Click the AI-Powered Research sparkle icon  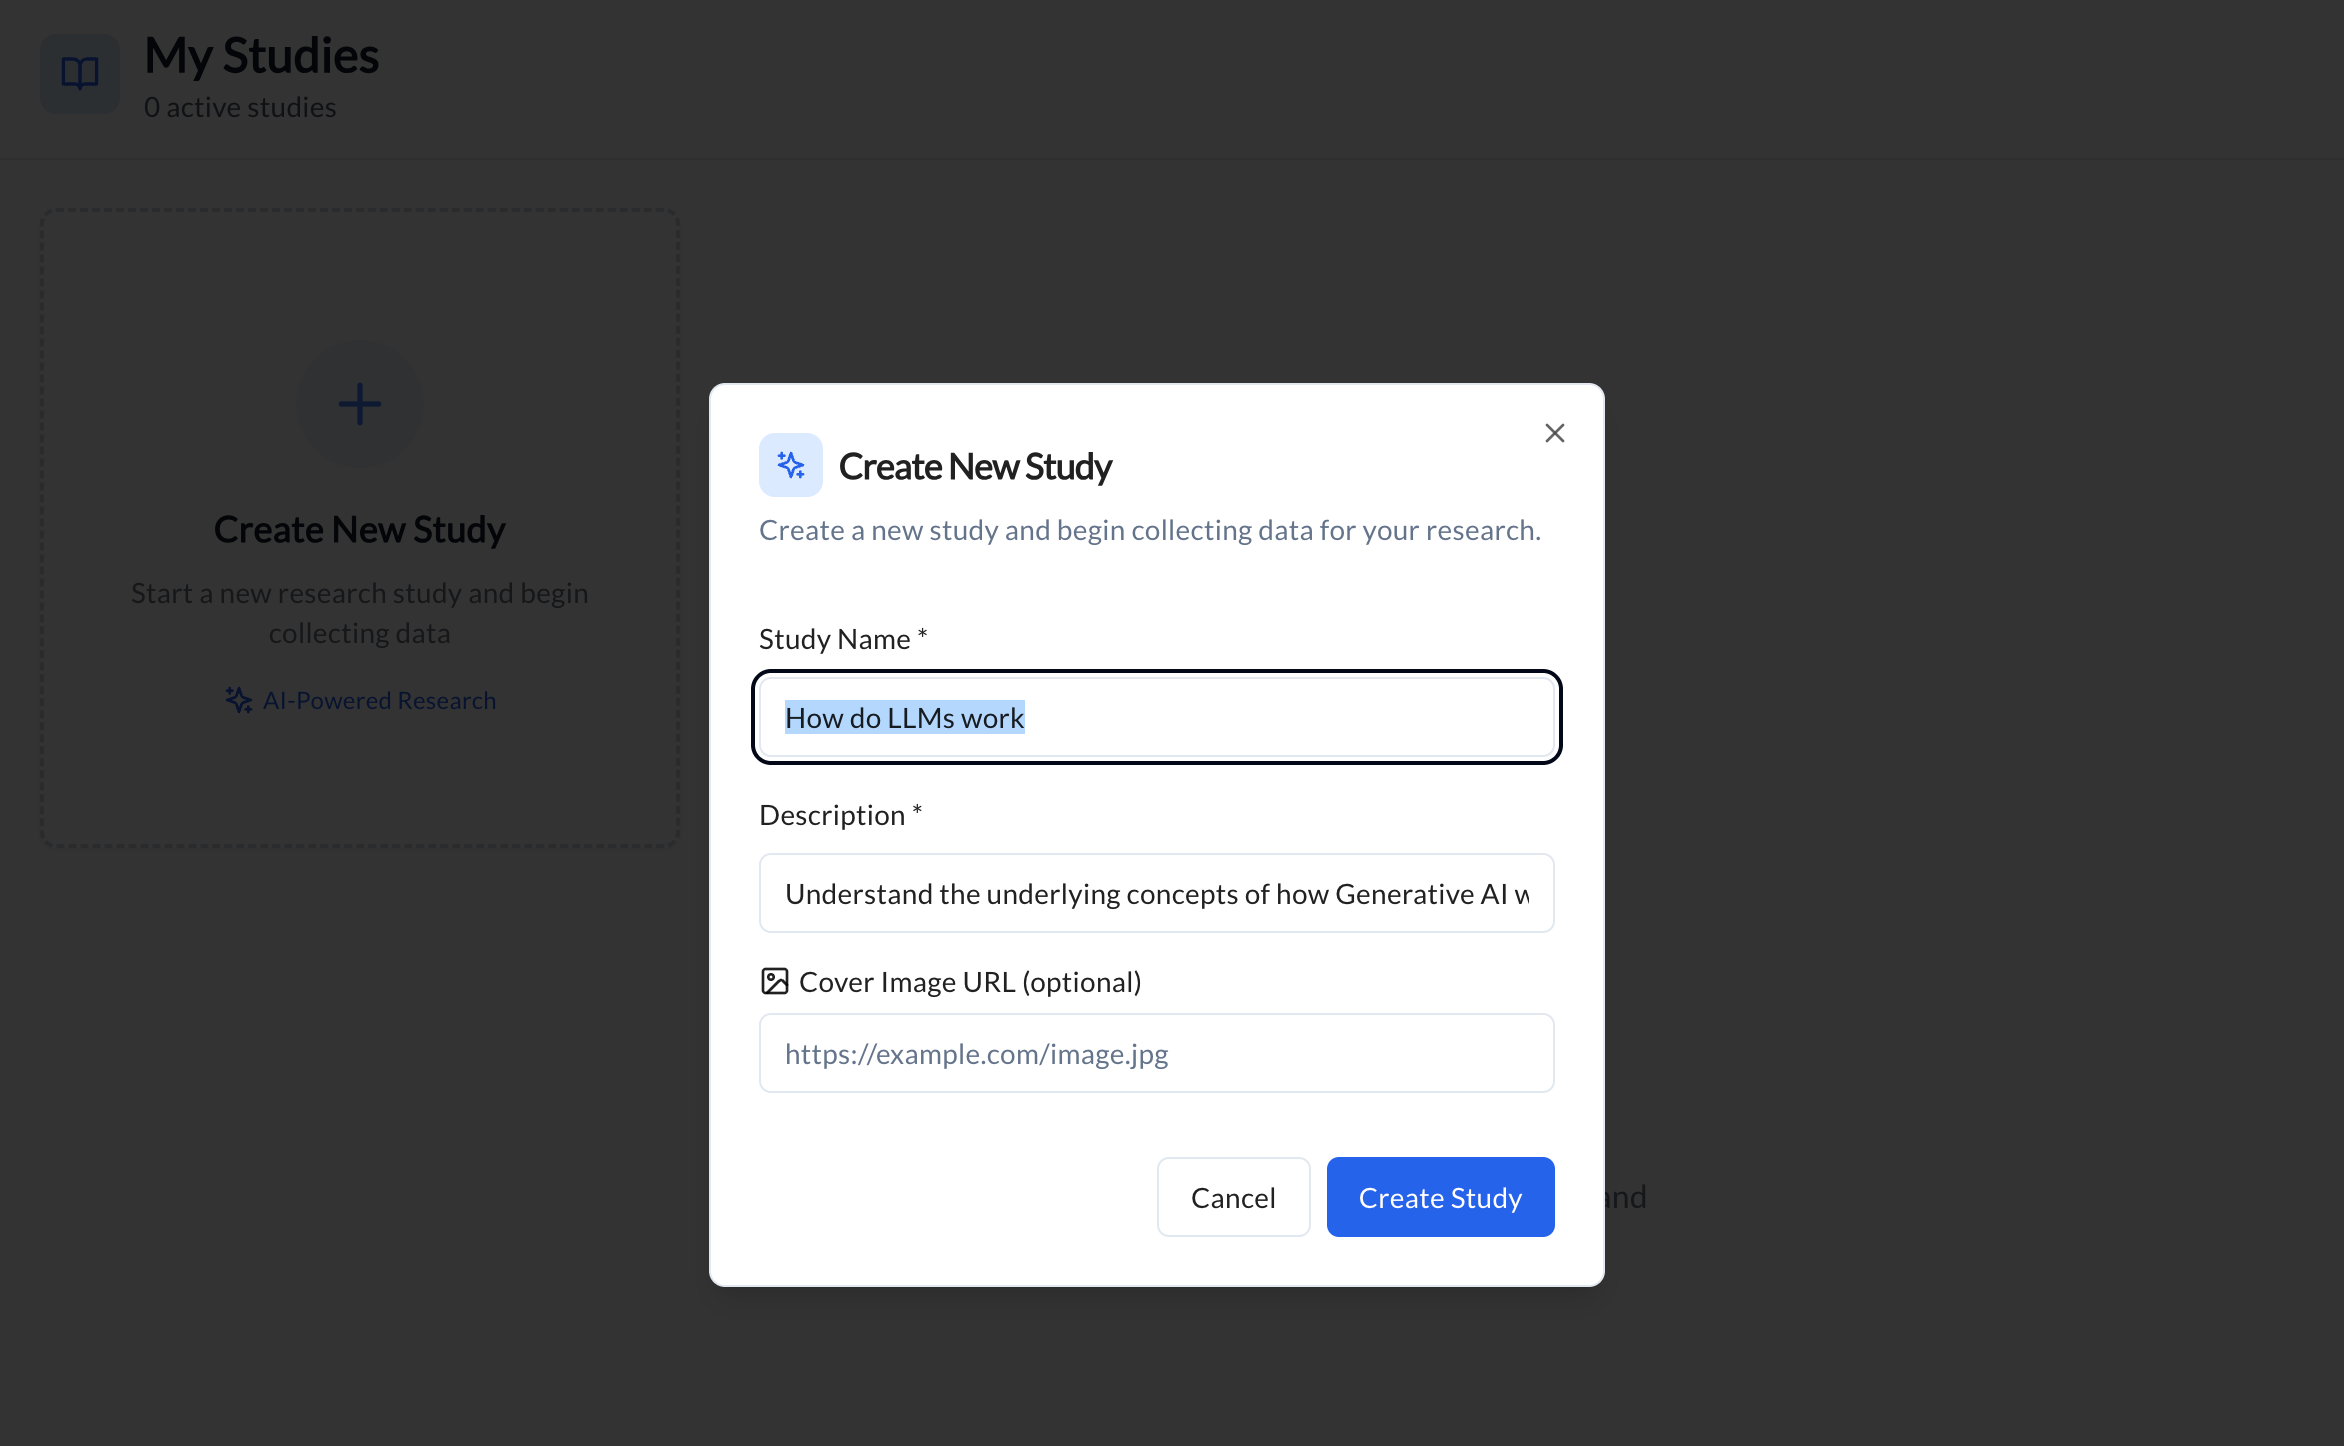coord(238,700)
